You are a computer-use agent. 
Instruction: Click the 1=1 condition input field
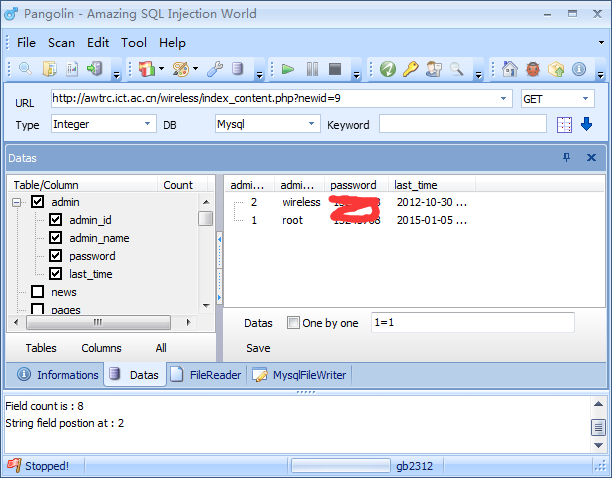point(473,323)
